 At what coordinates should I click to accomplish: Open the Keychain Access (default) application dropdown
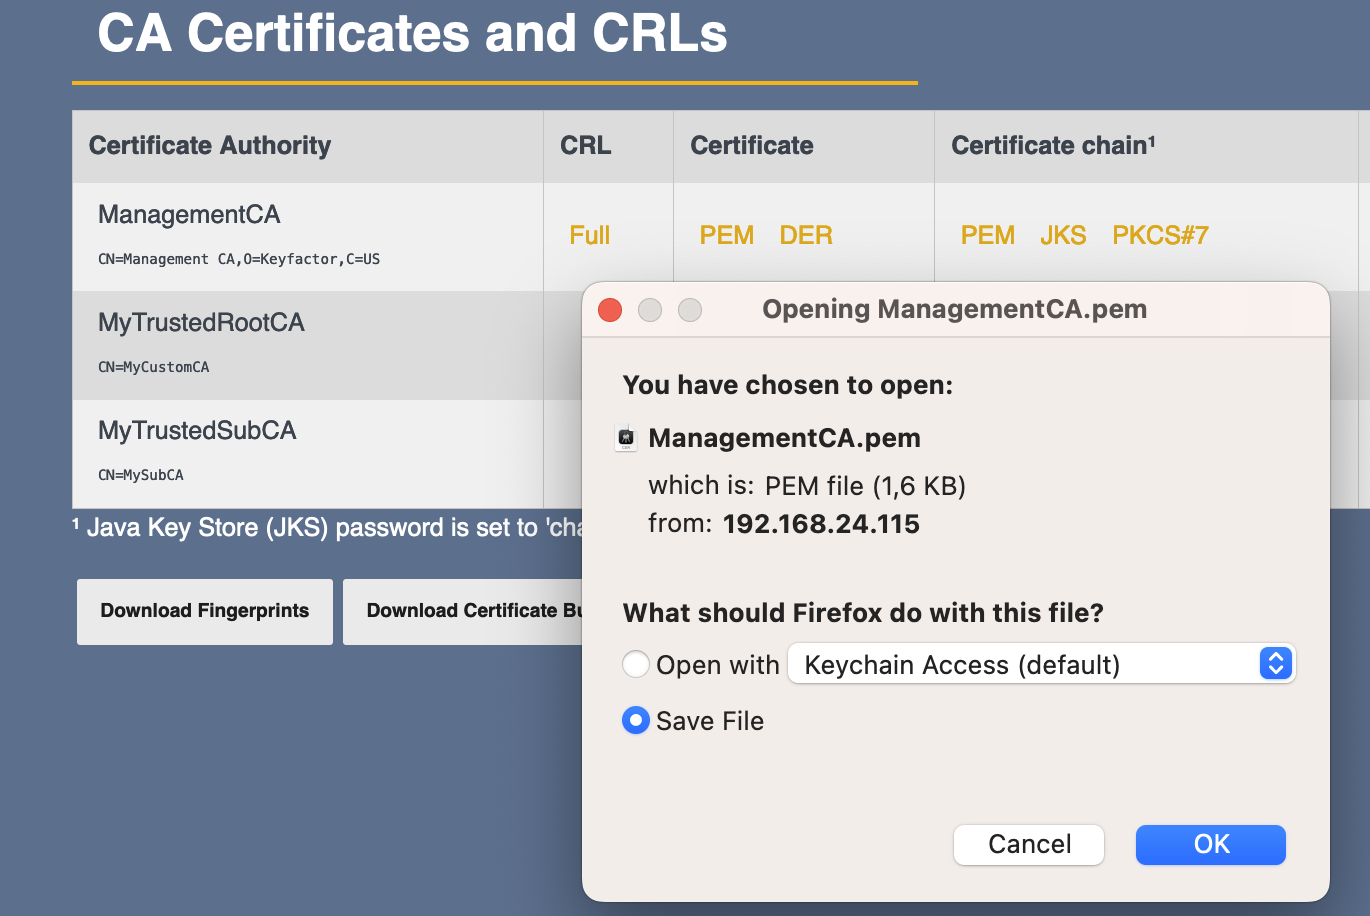point(1040,664)
